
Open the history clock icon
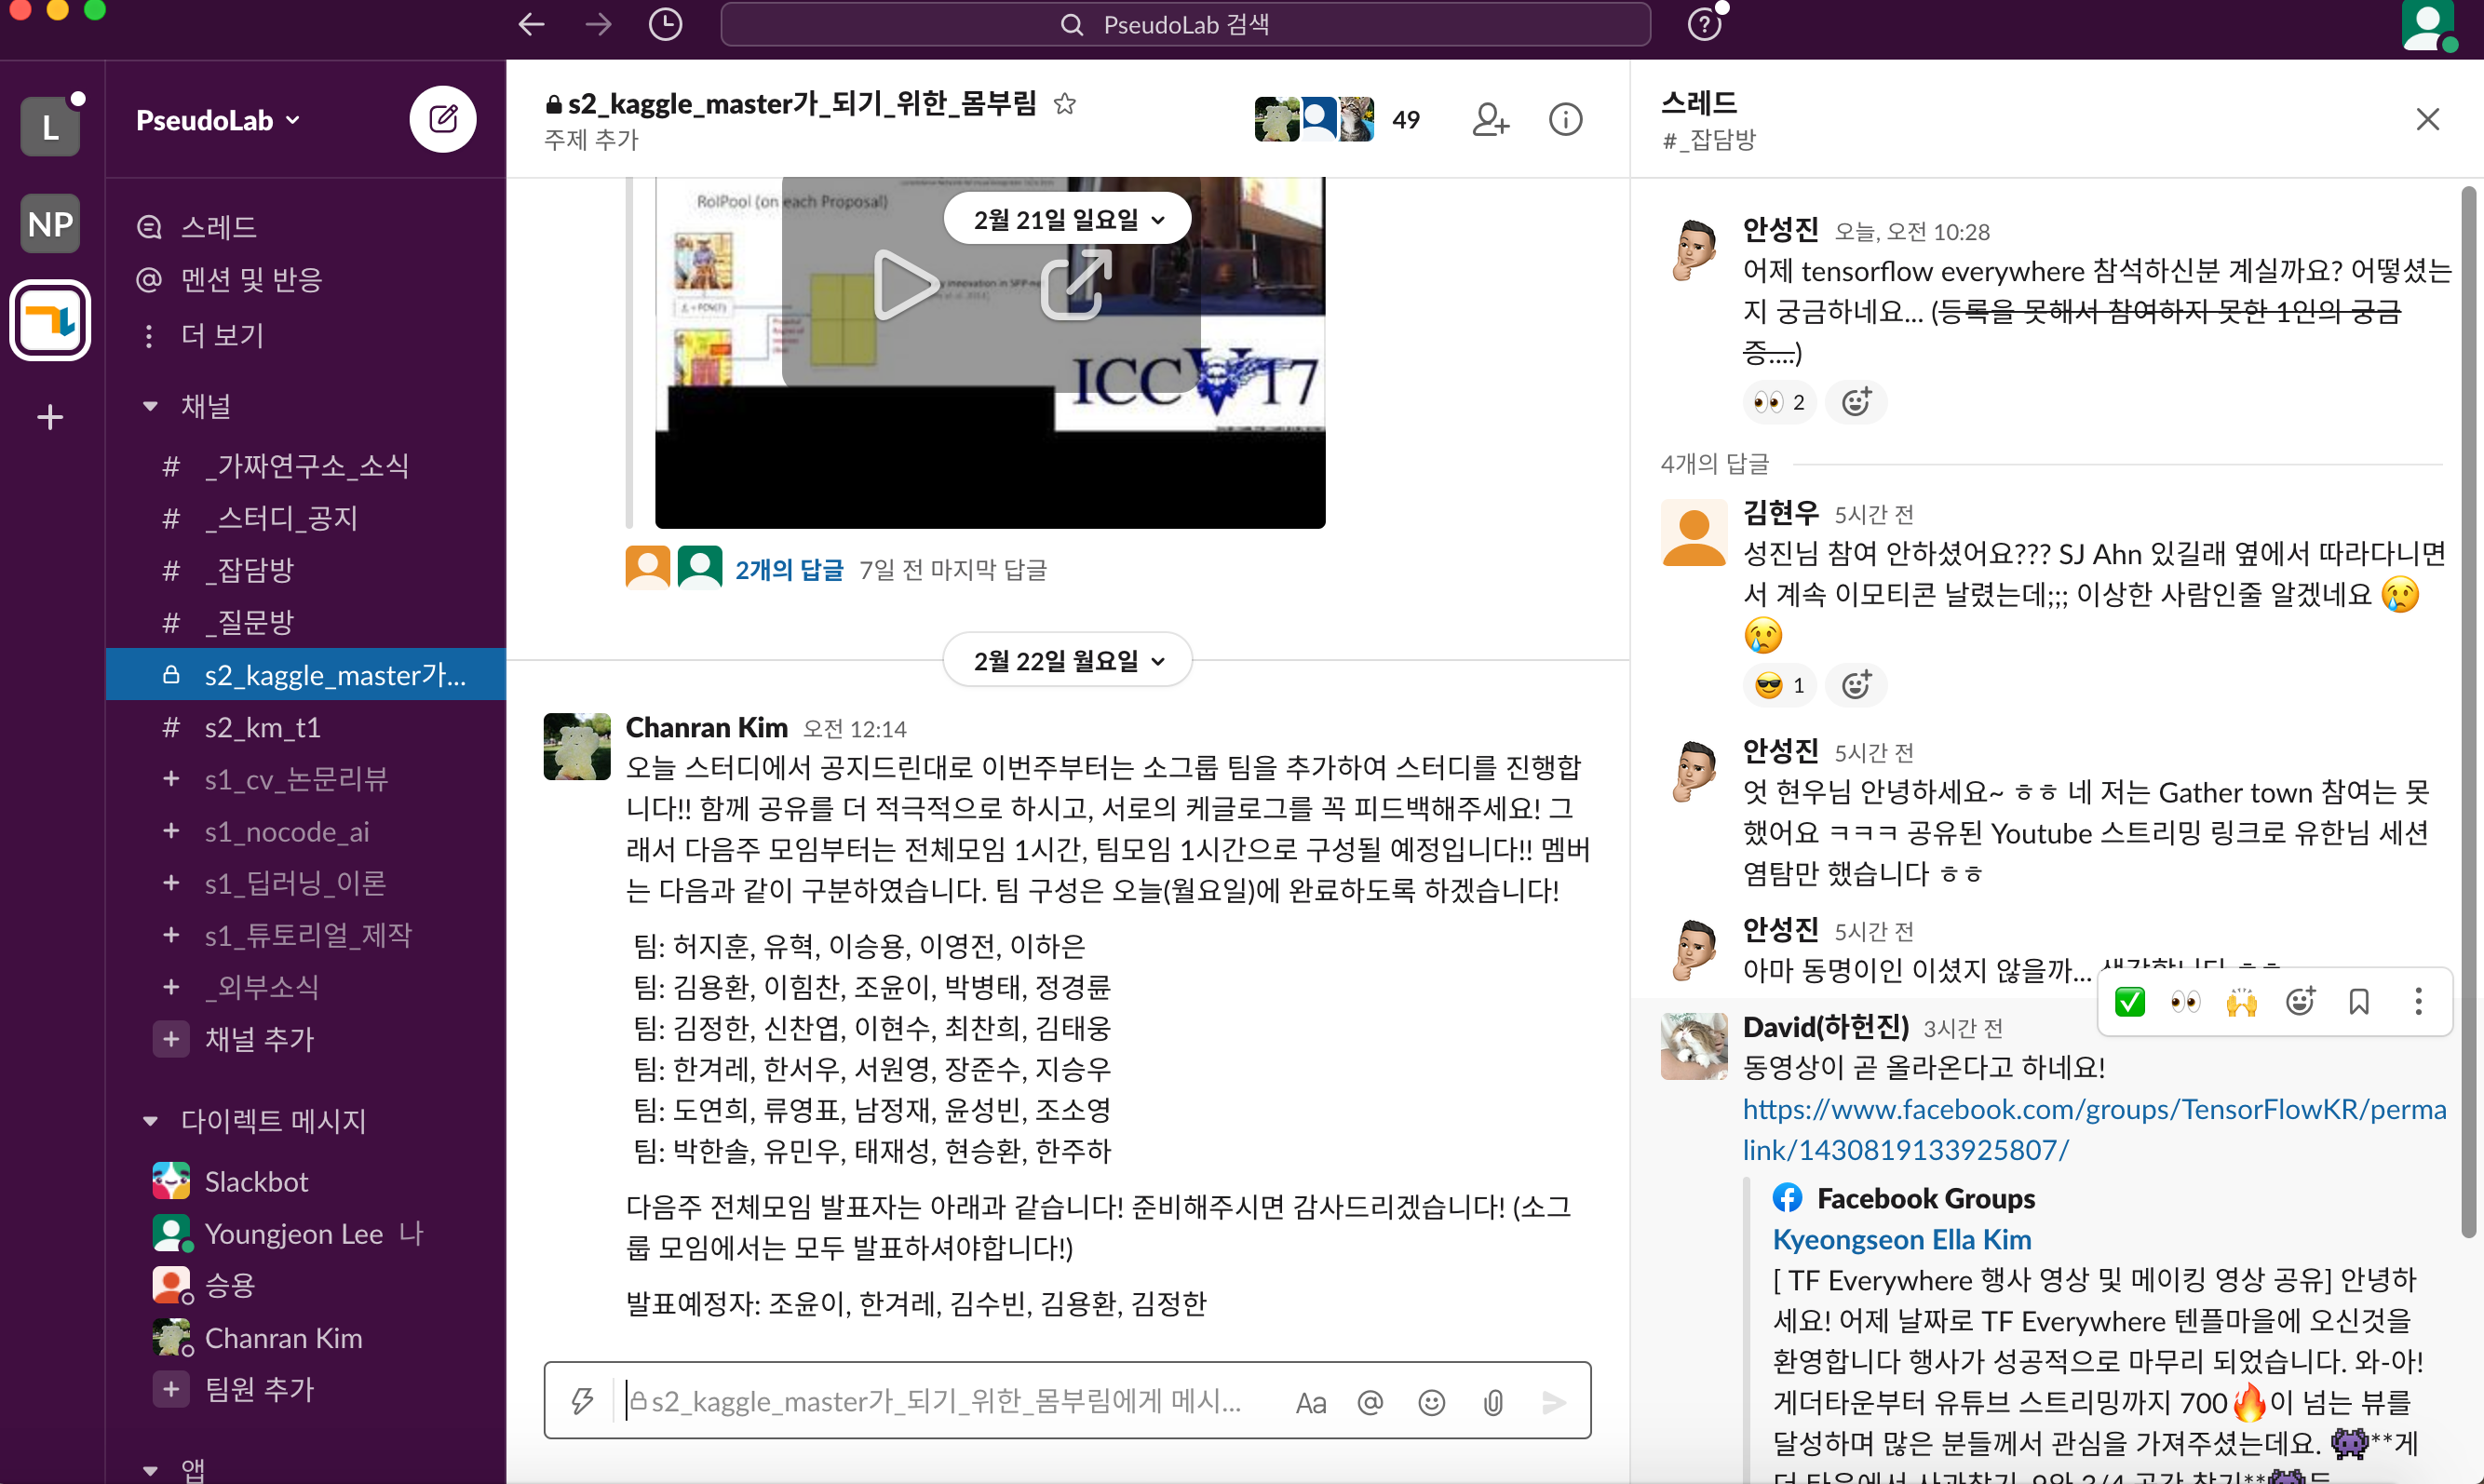click(x=665, y=24)
